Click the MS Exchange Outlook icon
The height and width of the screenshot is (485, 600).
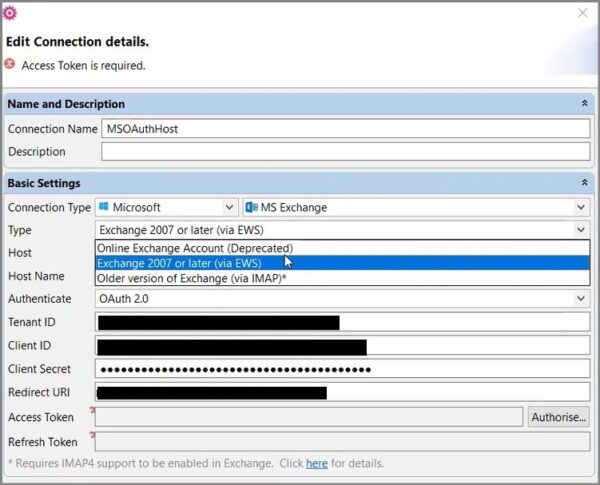(251, 207)
